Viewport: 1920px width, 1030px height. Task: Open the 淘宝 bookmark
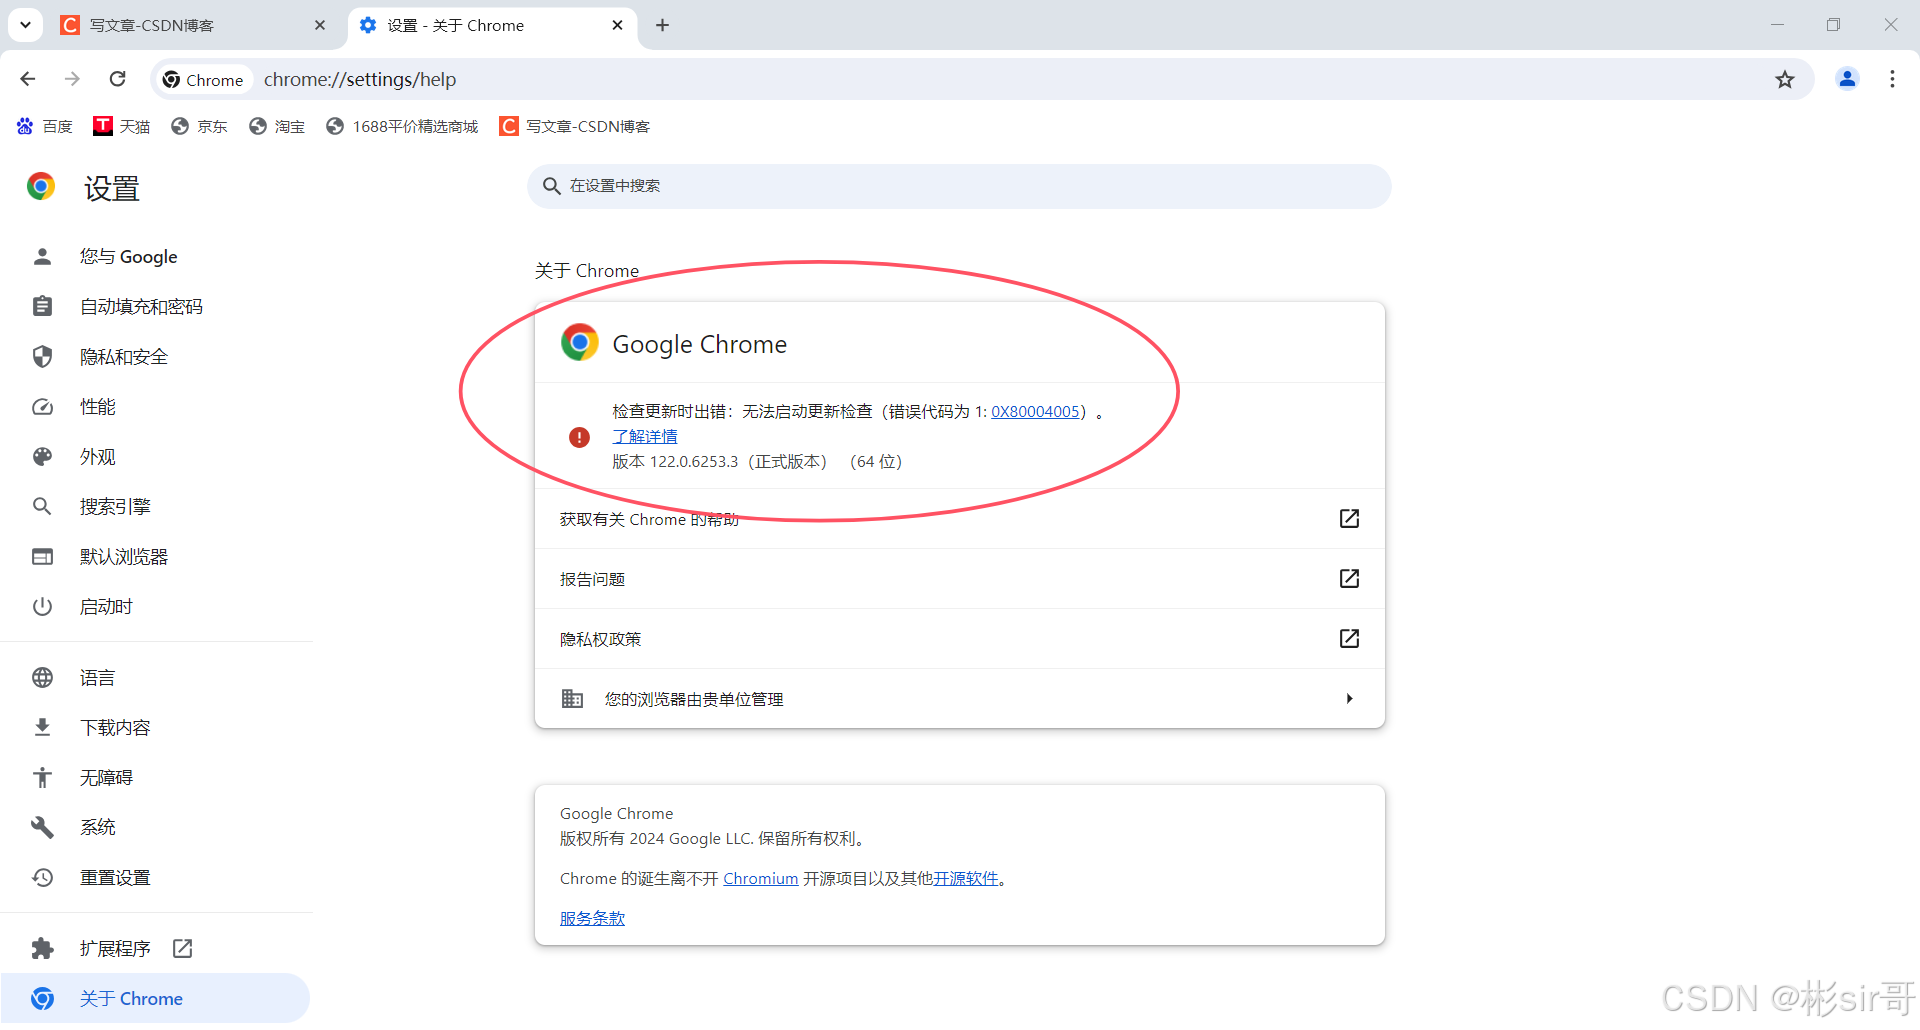point(277,126)
